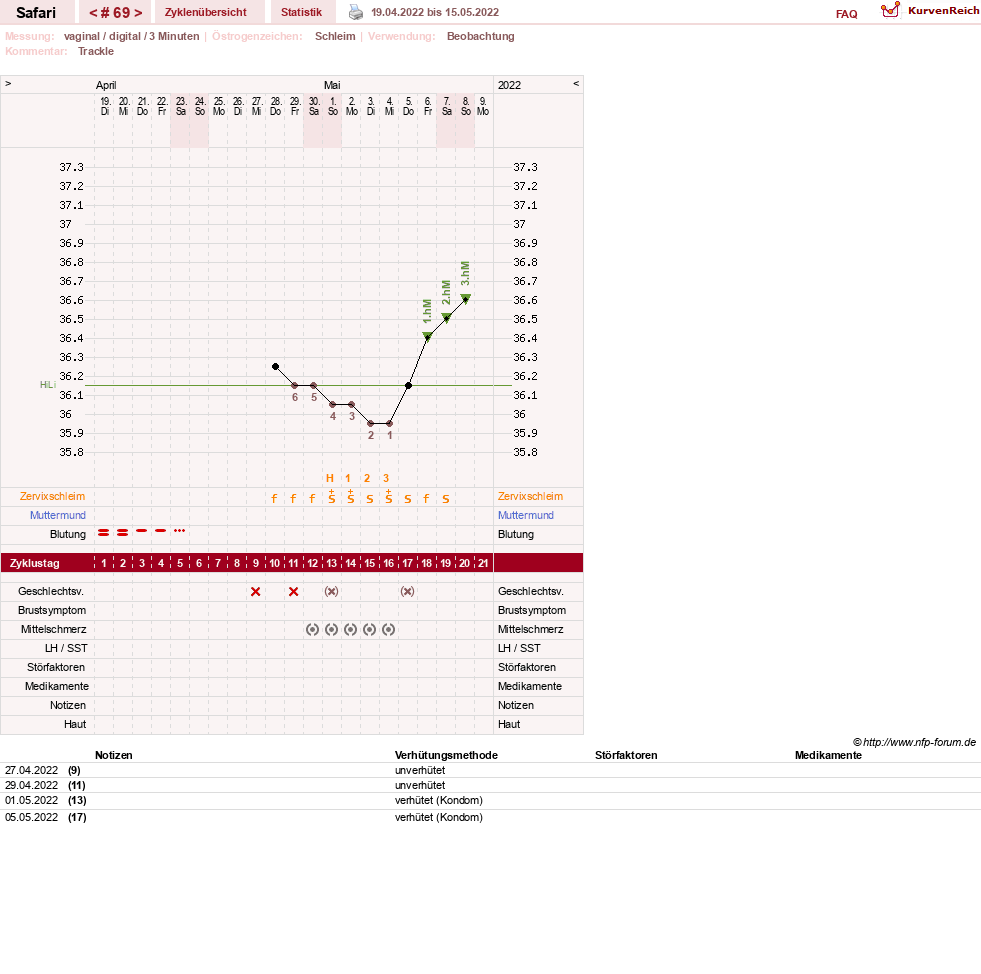The width and height of the screenshot is (981, 974).
Task: Click cycle day 21 in Zyklustag bar
Action: pos(483,563)
